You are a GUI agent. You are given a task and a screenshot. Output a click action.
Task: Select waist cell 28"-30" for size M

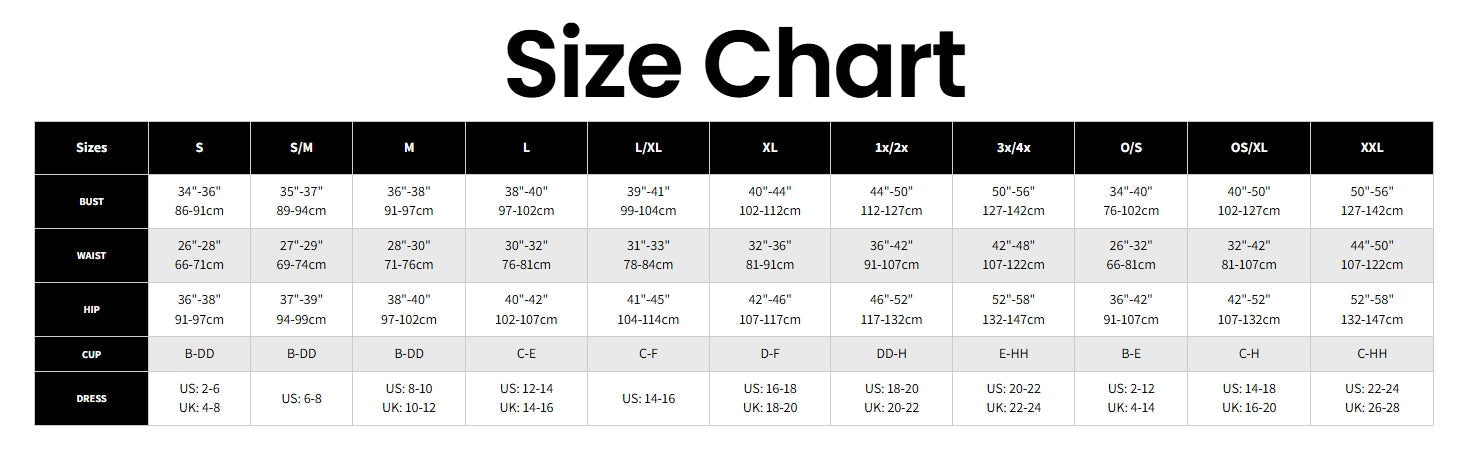click(x=409, y=256)
